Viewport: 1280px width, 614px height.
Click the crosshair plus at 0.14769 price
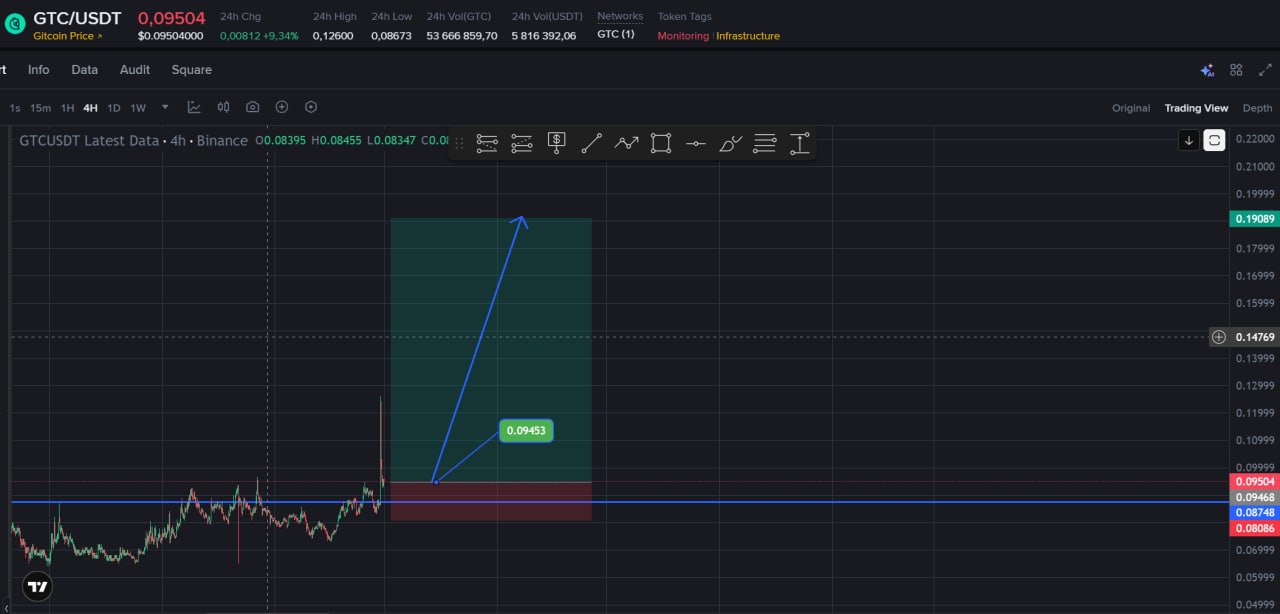(x=1218, y=337)
